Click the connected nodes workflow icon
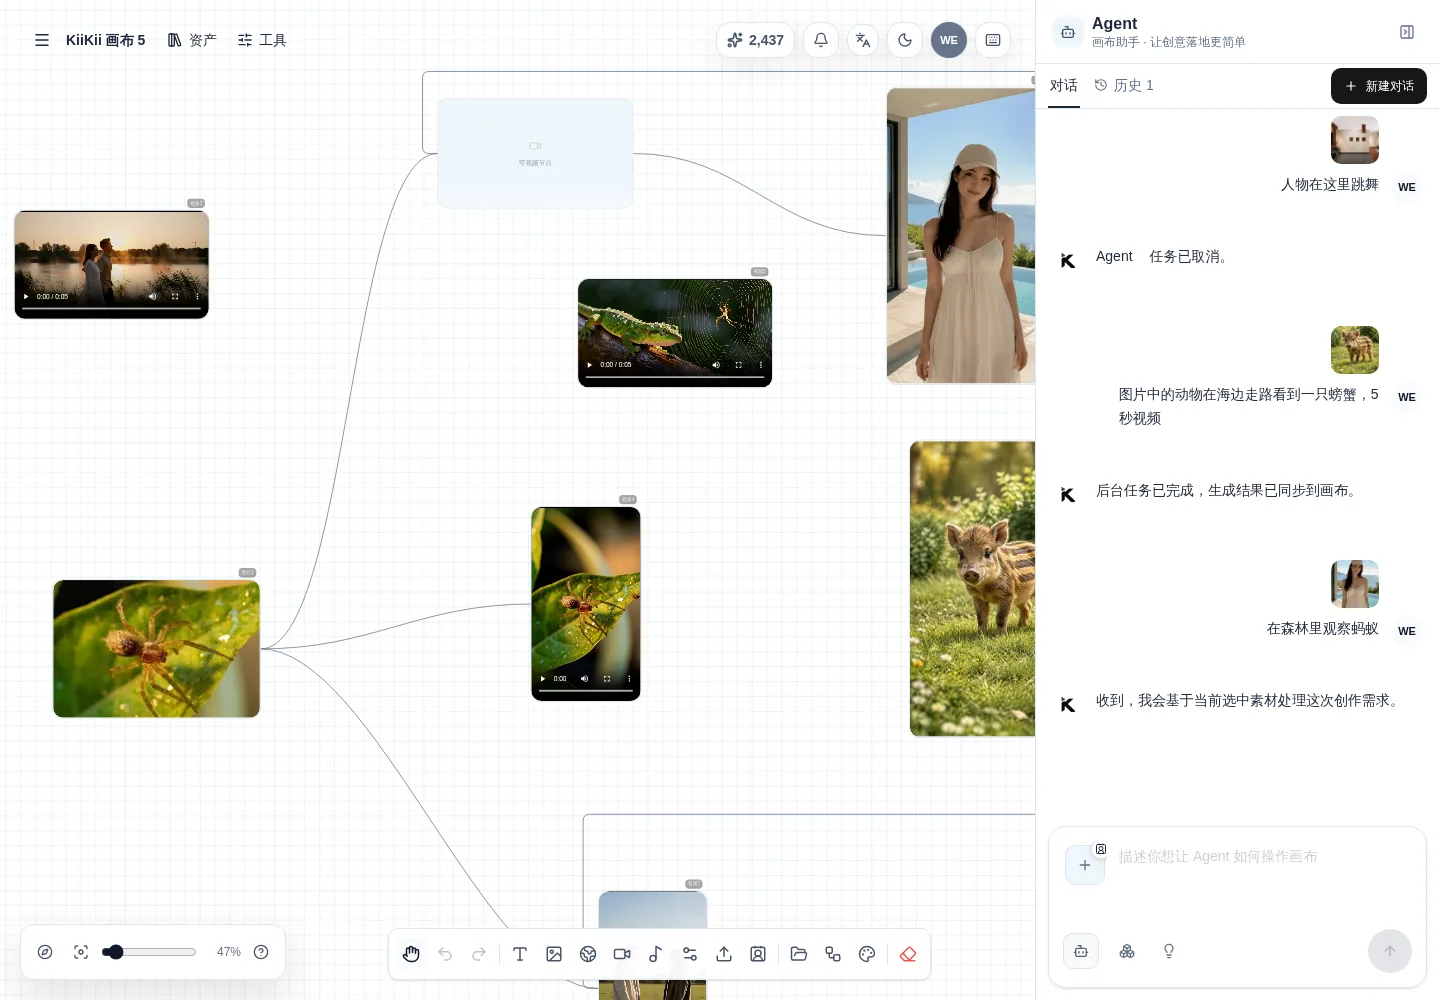 833,954
